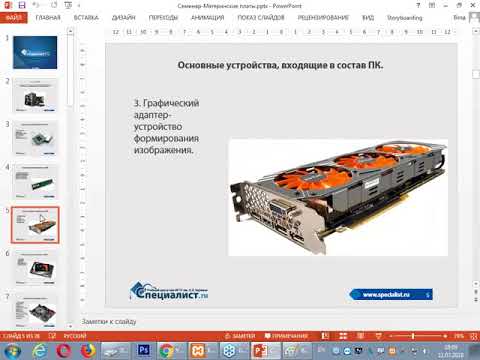This screenshot has height=360, width=480.
Task: Switch to Normal view in status bar
Action: pyautogui.click(x=325, y=336)
